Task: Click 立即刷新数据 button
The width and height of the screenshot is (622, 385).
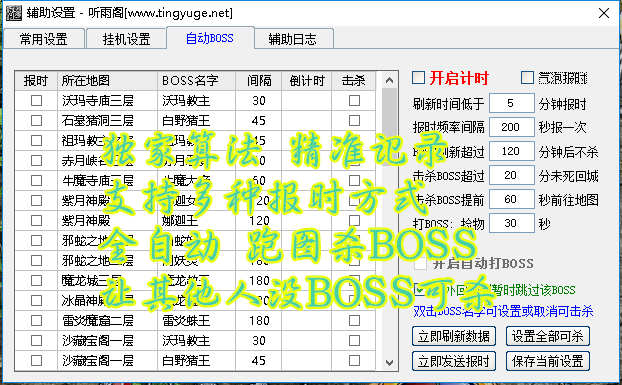Action: pyautogui.click(x=454, y=336)
